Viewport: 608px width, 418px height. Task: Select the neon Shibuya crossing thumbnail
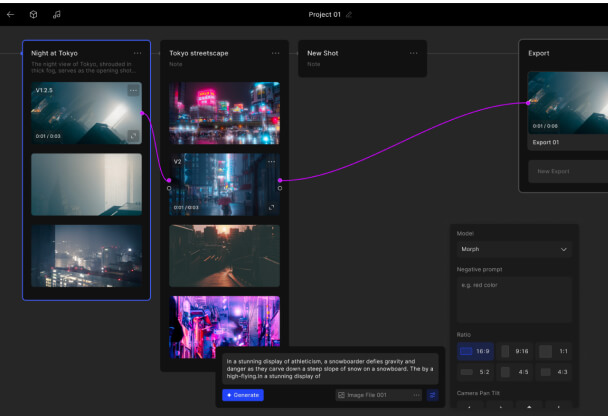(225, 113)
